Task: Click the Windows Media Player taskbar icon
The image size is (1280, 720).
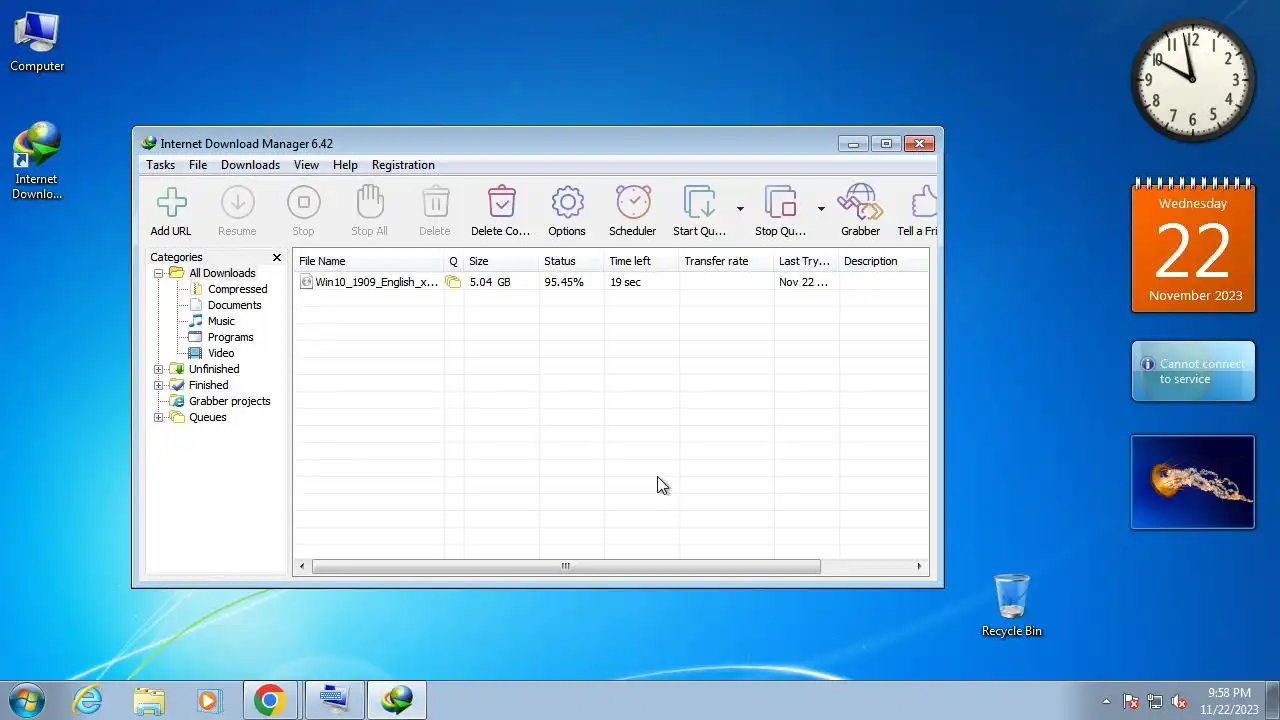Action: pyautogui.click(x=208, y=700)
